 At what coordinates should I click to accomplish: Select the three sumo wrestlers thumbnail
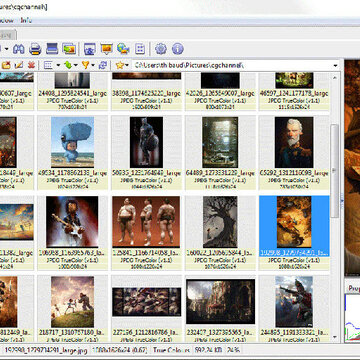(x=146, y=222)
